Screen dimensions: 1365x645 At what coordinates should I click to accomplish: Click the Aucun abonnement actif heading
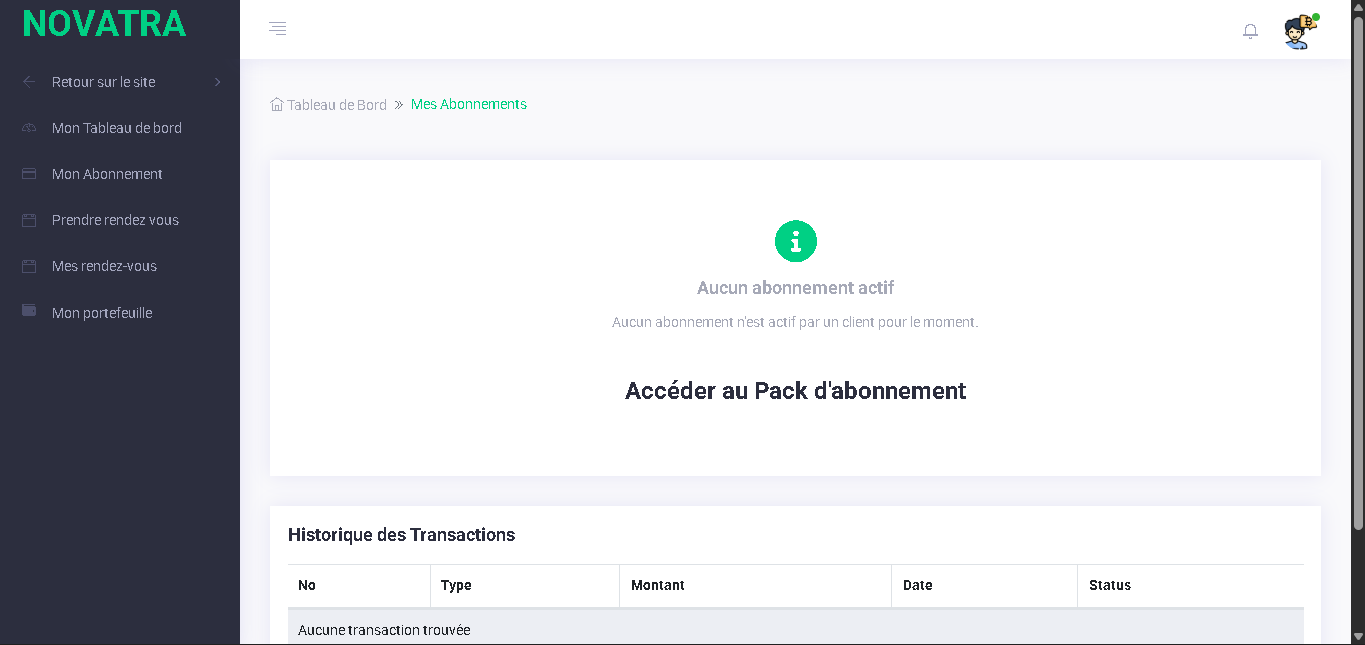pos(796,288)
